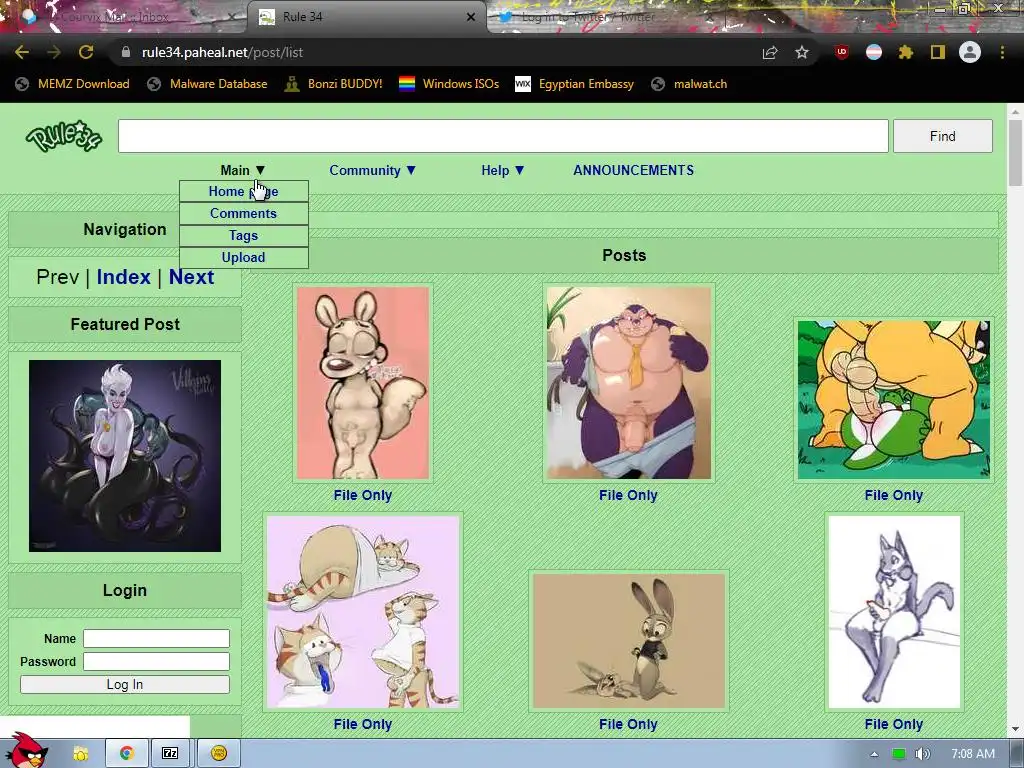The width and height of the screenshot is (1024, 768).
Task: Reload the page with the refresh icon
Action: point(86,52)
